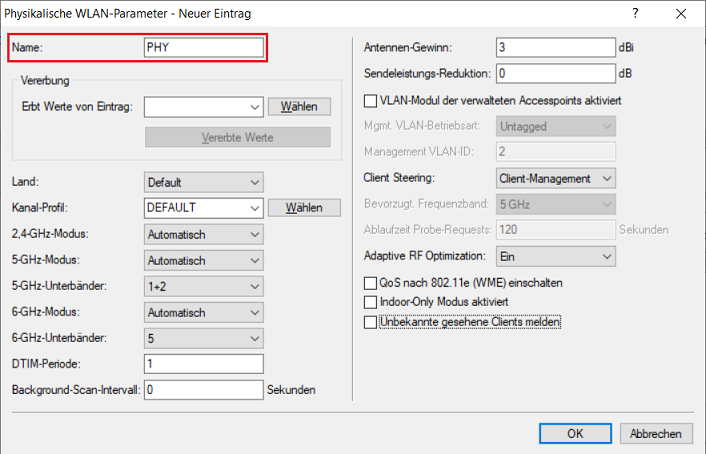Expand the Land dropdown set to Default

point(203,182)
